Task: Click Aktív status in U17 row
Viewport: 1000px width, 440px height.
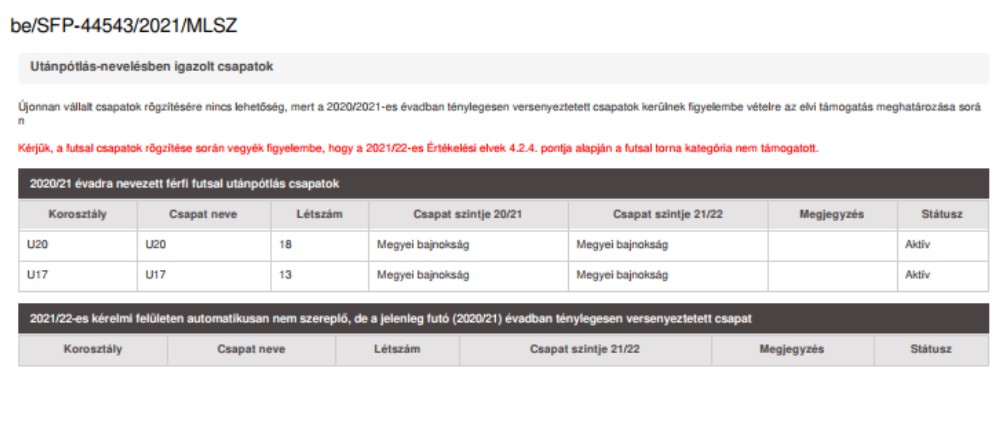Action: pos(917,276)
